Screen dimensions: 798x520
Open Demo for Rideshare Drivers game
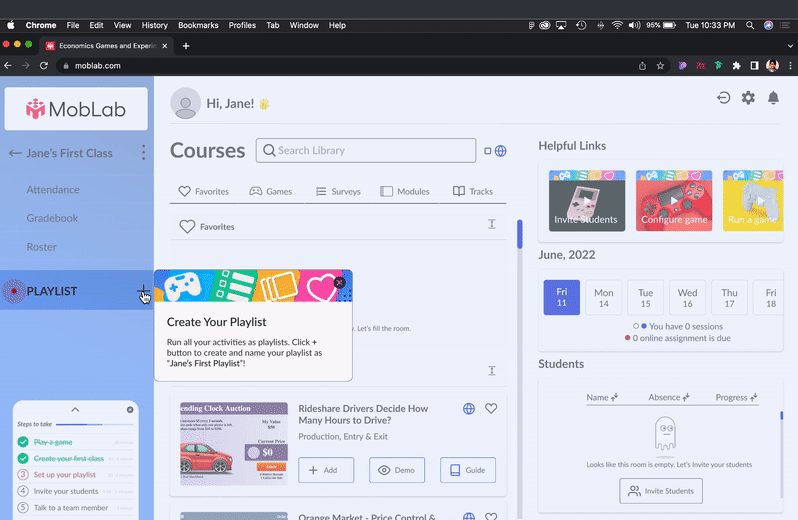[x=397, y=470]
